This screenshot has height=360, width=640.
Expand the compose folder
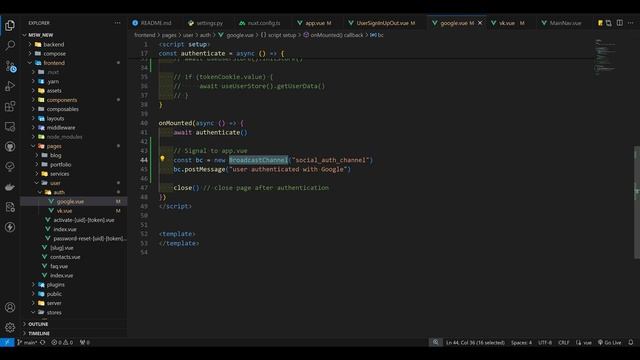pyautogui.click(x=54, y=53)
